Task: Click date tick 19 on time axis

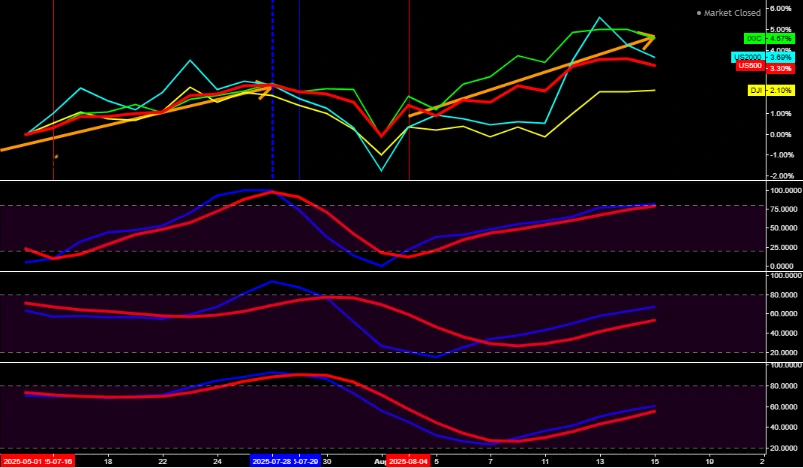Action: (x=709, y=461)
